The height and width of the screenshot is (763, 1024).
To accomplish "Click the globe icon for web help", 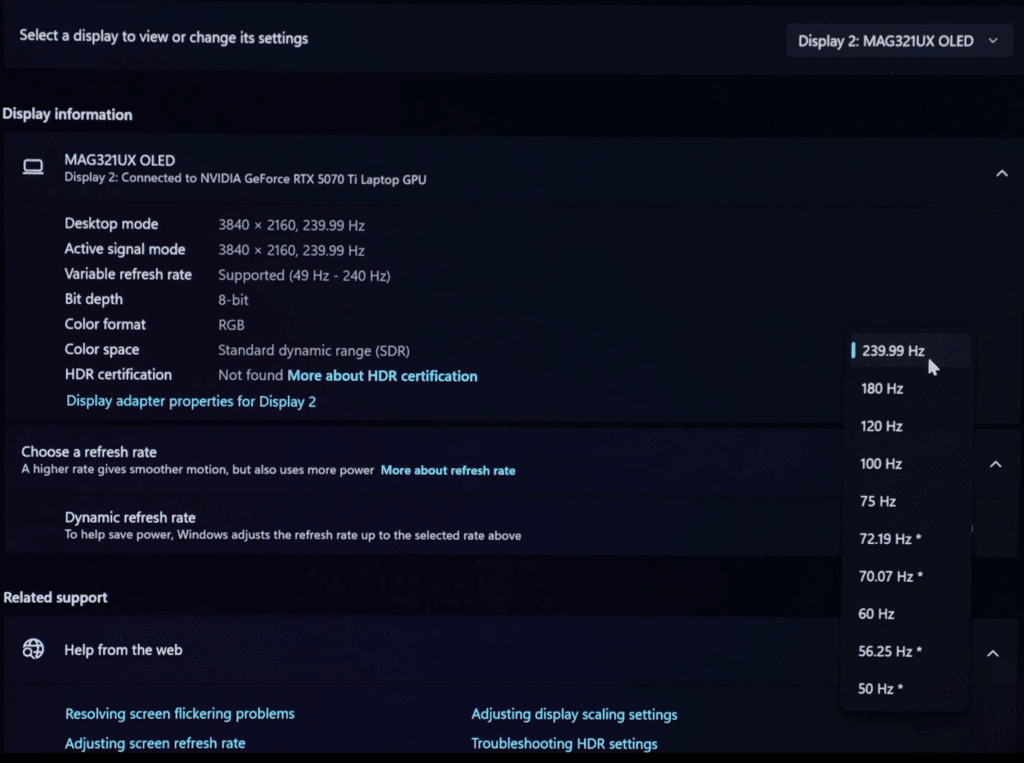I will tap(33, 650).
